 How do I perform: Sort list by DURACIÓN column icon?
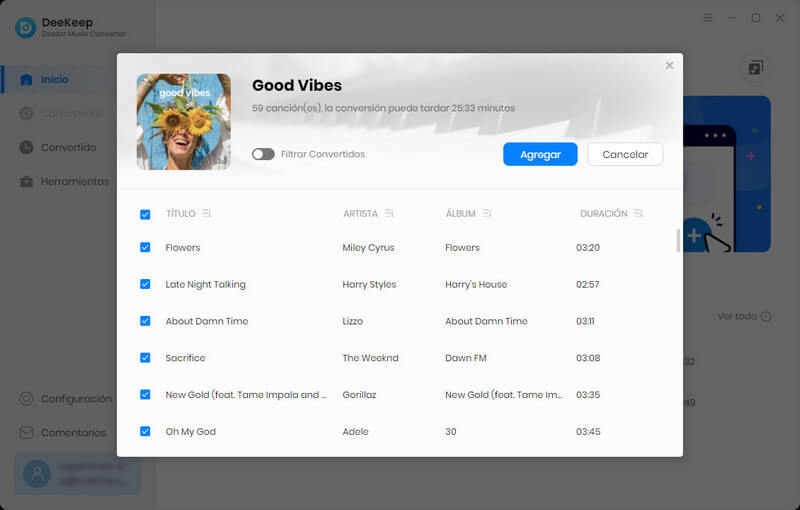click(x=638, y=213)
